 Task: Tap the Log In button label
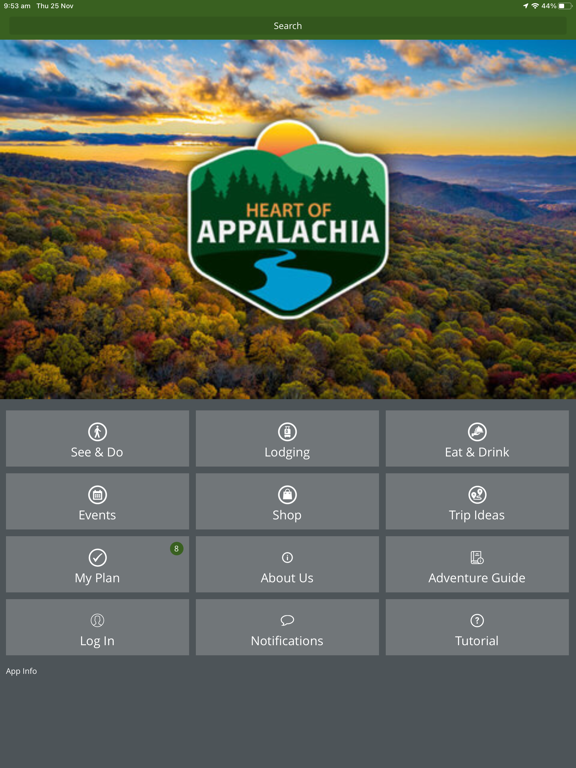coord(97,641)
